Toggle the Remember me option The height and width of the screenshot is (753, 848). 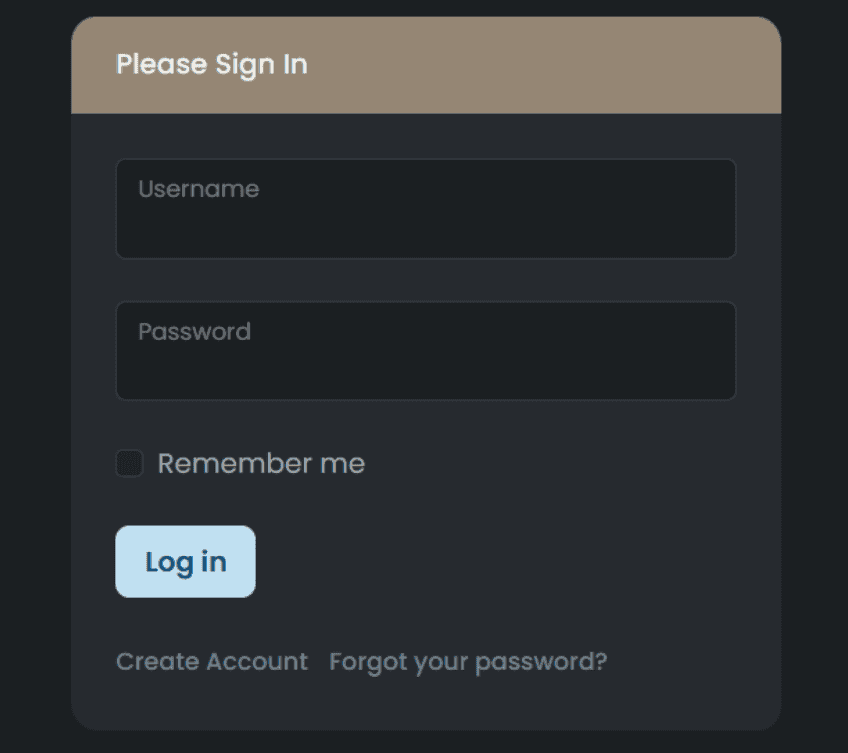click(130, 464)
